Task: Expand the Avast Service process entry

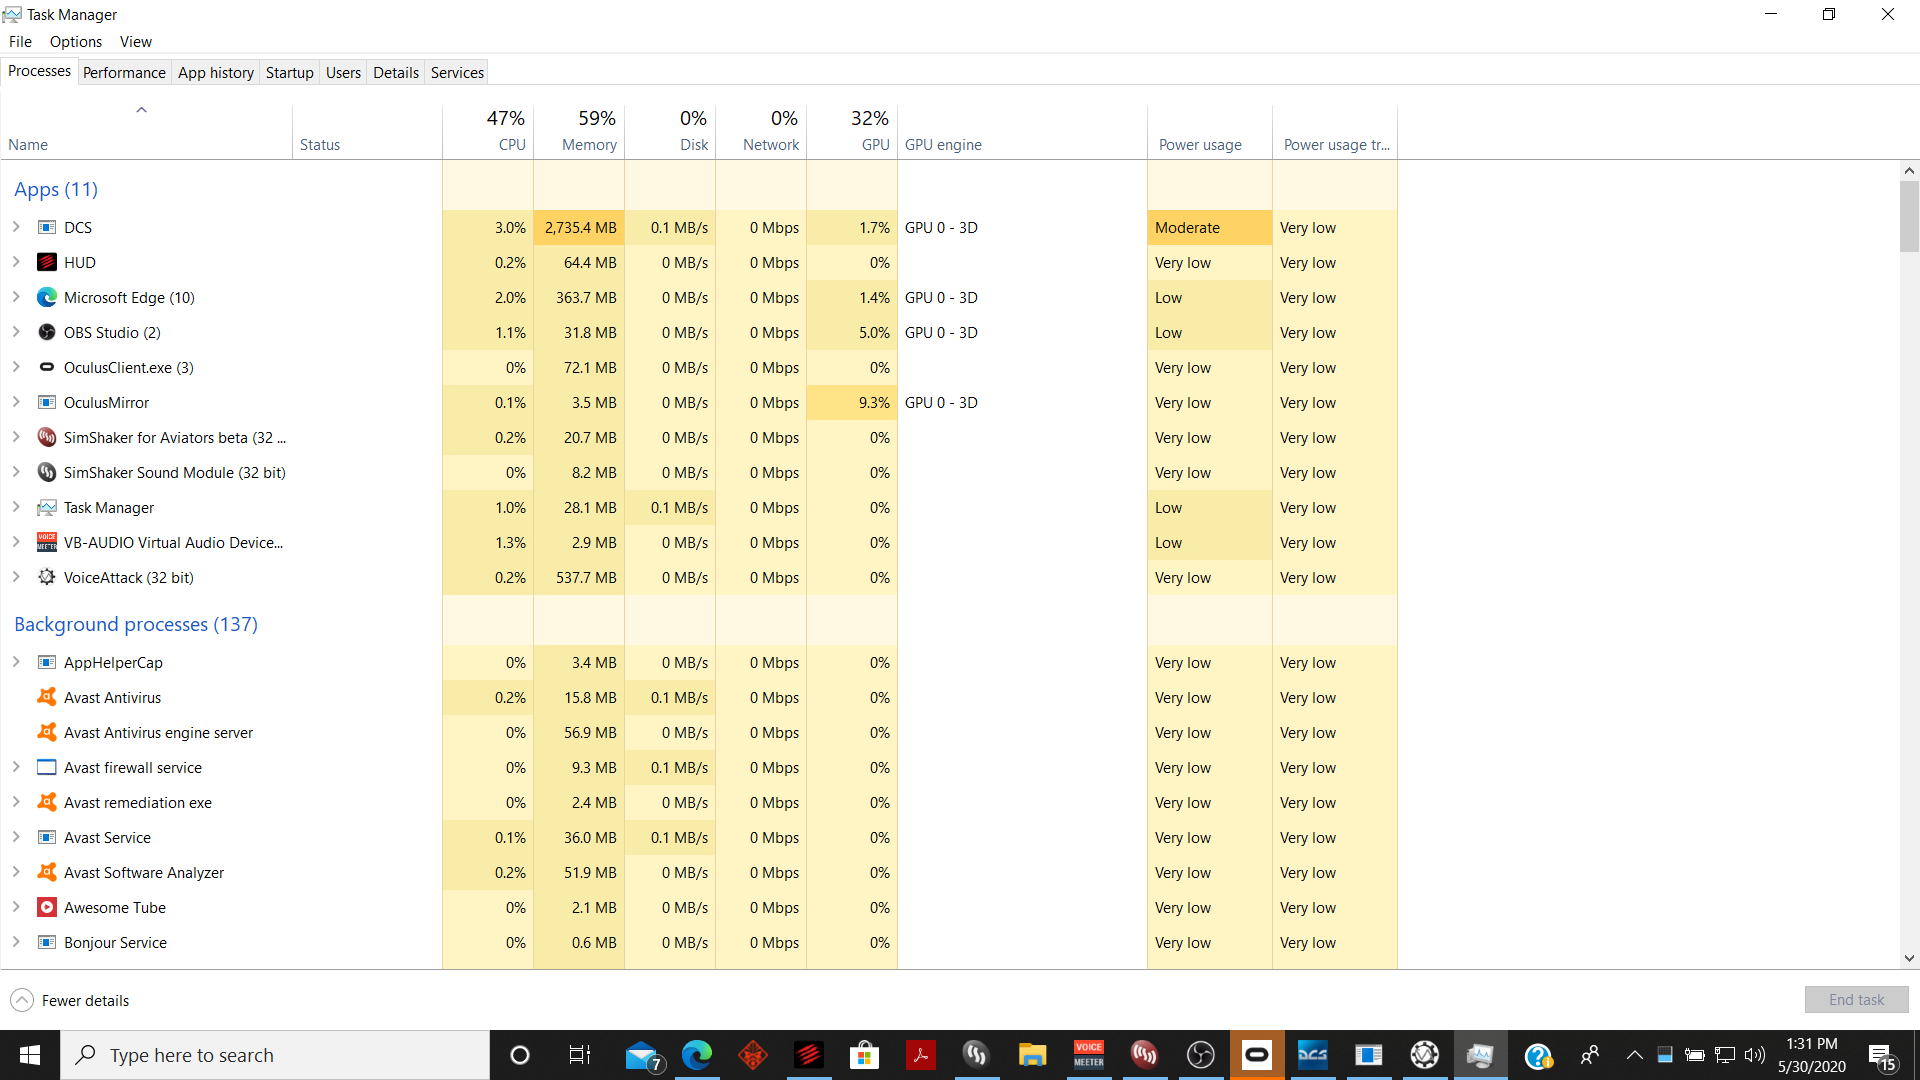Action: pos(16,837)
